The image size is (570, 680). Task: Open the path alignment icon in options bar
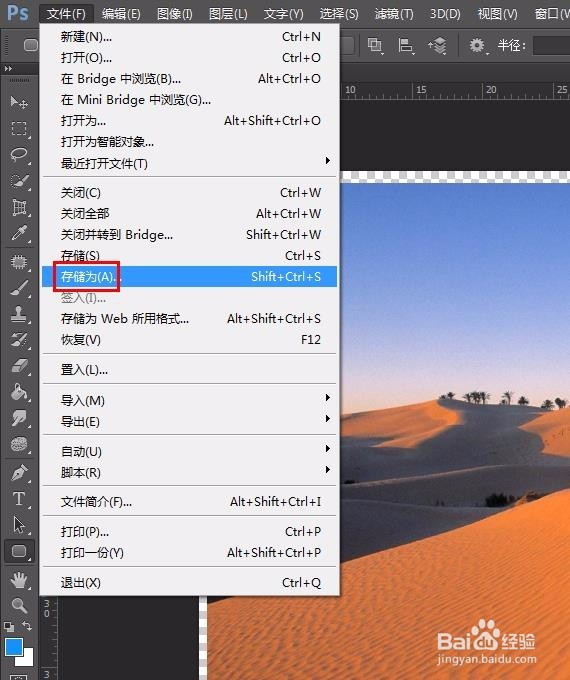(x=406, y=45)
